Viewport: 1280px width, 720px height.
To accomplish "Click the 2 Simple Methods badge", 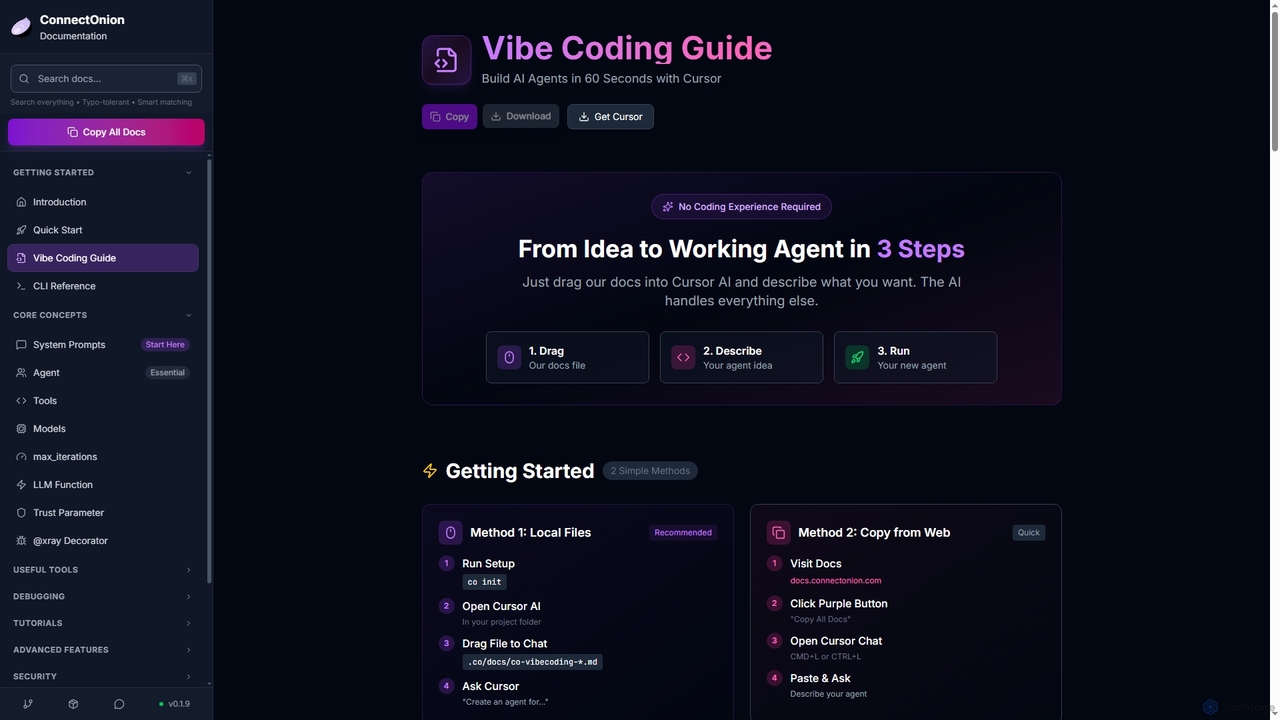I will click(x=650, y=471).
